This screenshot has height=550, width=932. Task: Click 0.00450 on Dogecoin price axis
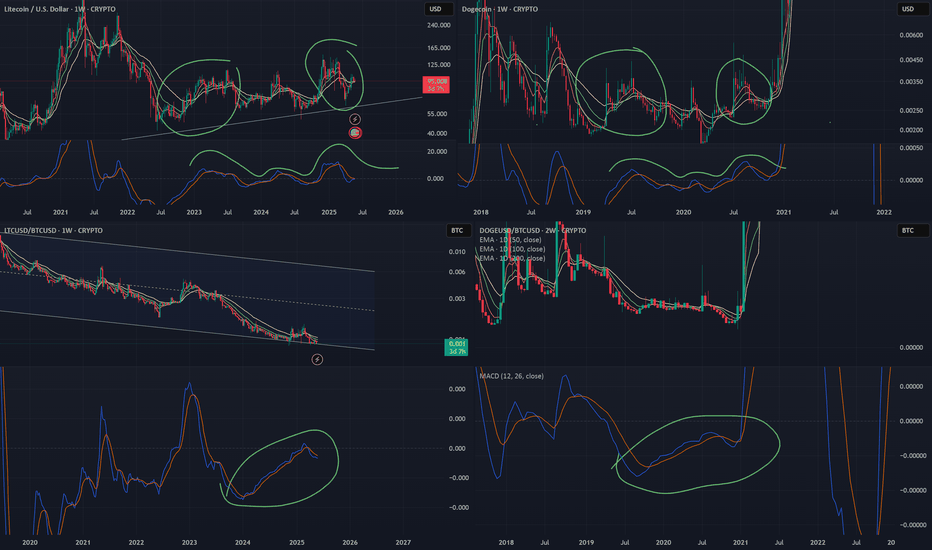point(911,60)
